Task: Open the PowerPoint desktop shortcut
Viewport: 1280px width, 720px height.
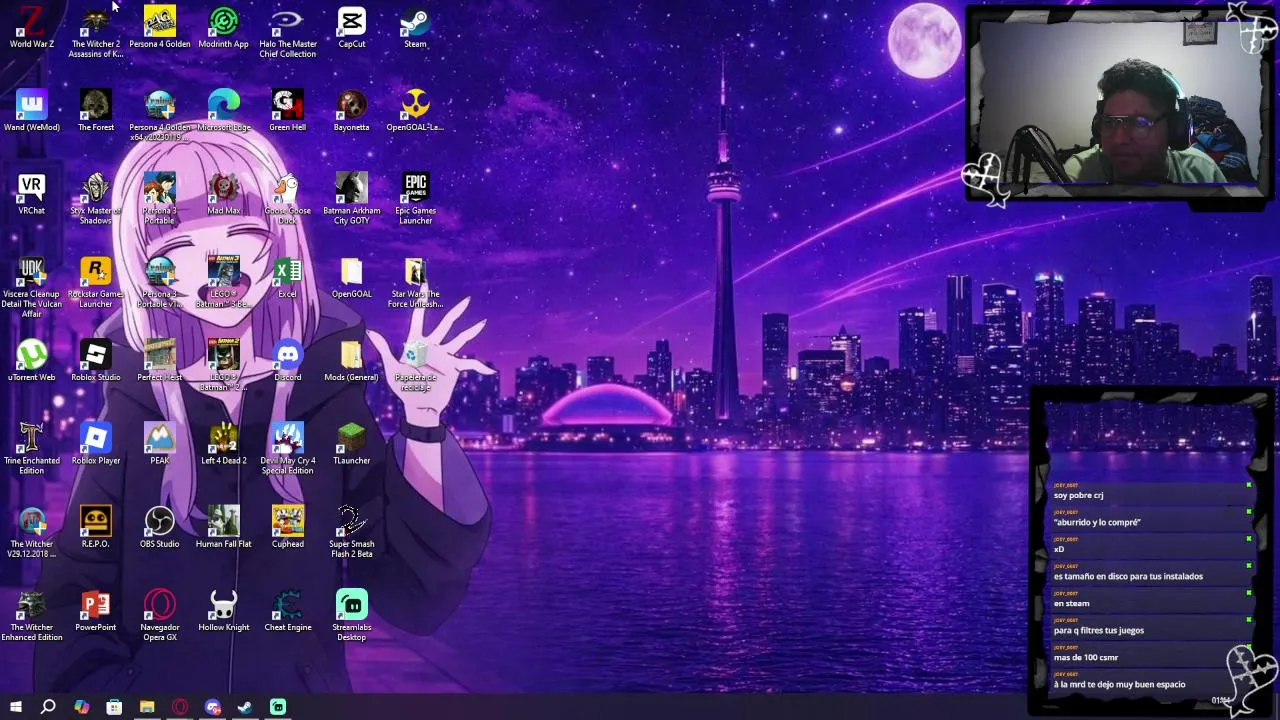Action: pos(96,611)
